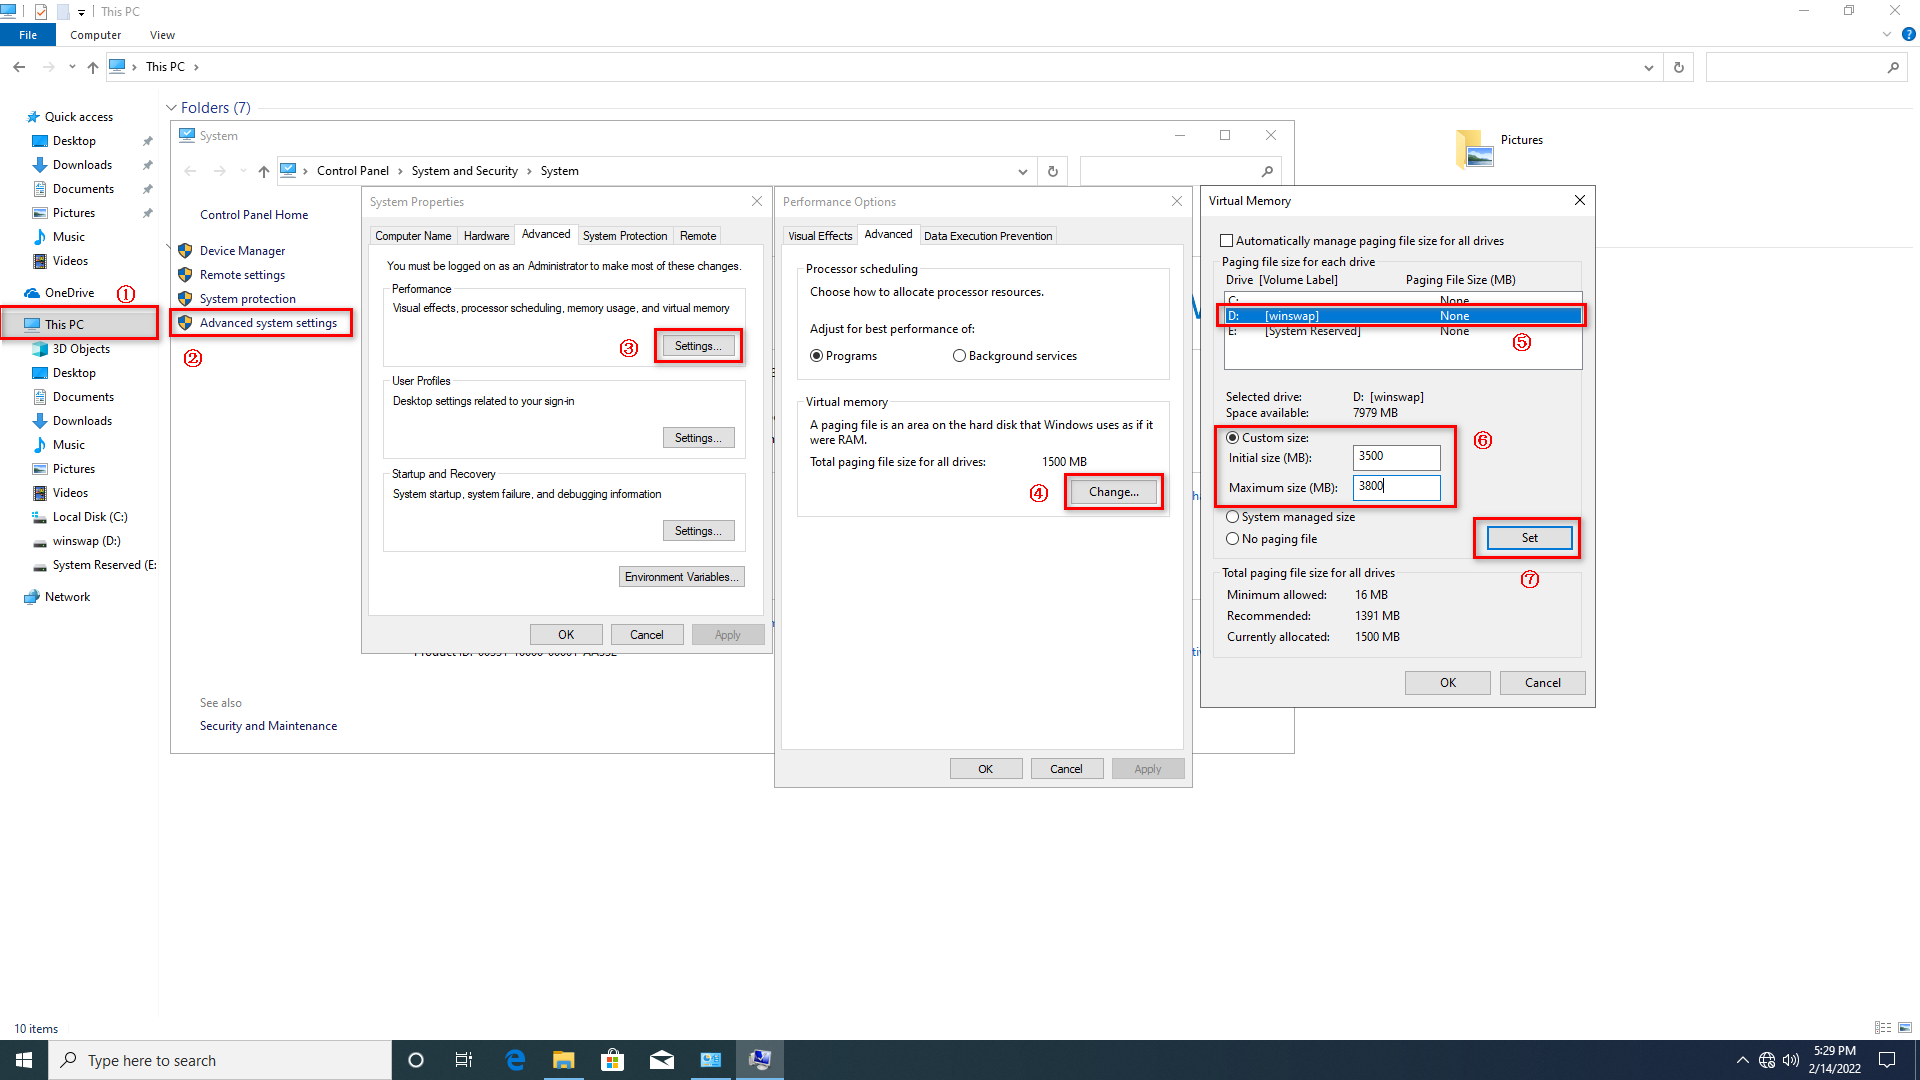The width and height of the screenshot is (1920, 1080).
Task: Select OneDrive in the navigation pane
Action: (69, 293)
